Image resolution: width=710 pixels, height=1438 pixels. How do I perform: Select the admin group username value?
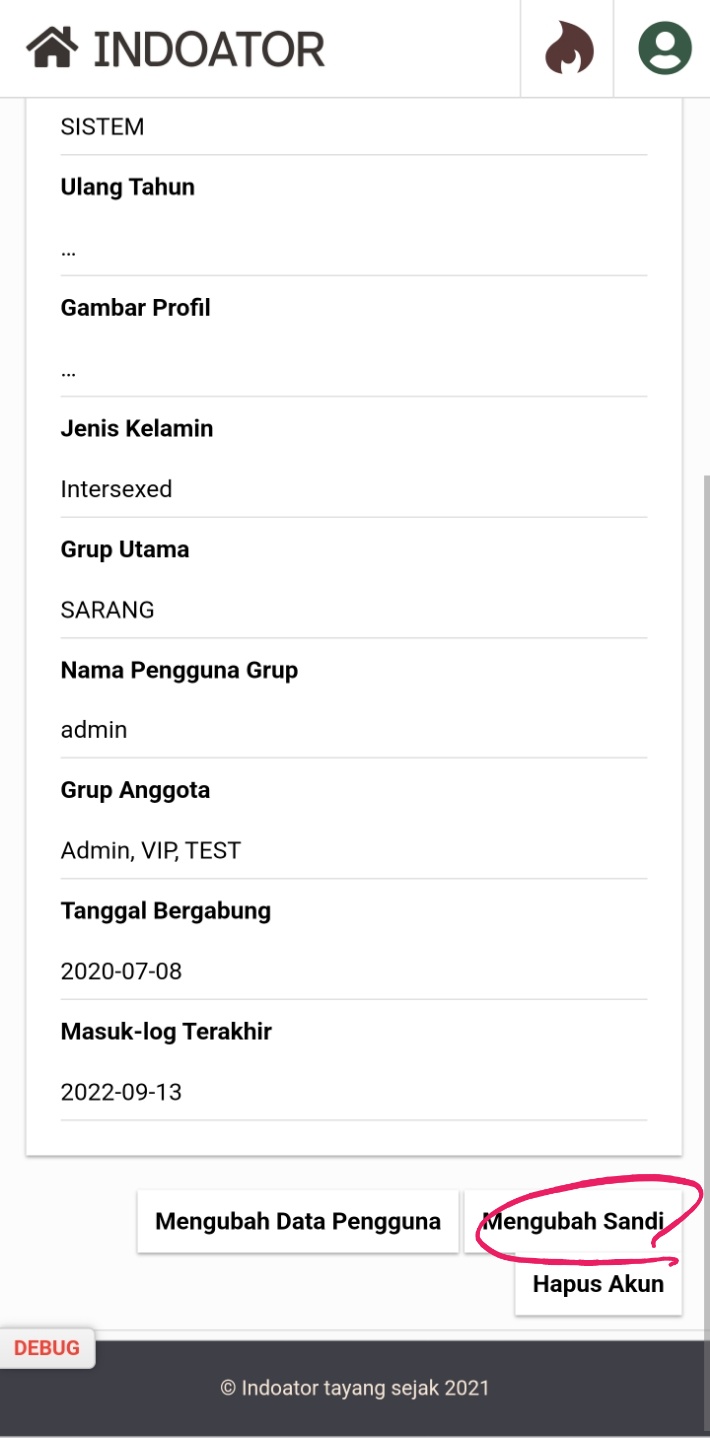[x=94, y=730]
